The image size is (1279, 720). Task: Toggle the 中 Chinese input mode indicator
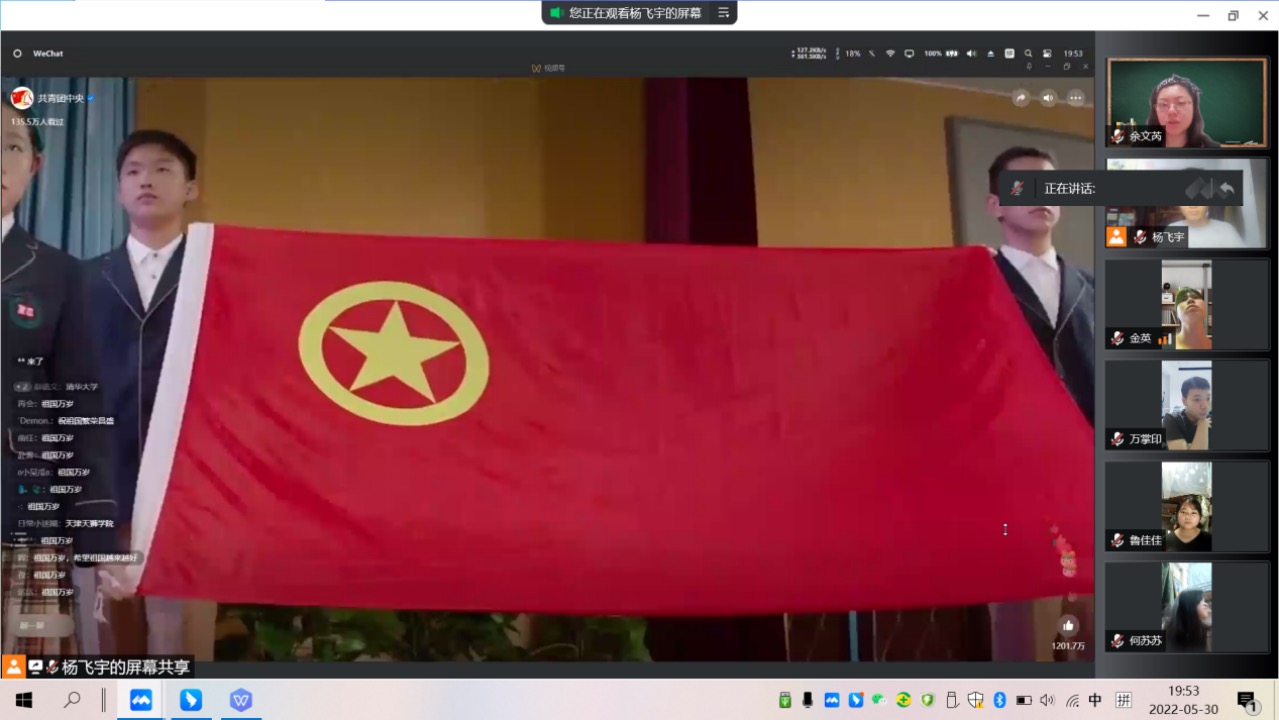(x=1096, y=700)
